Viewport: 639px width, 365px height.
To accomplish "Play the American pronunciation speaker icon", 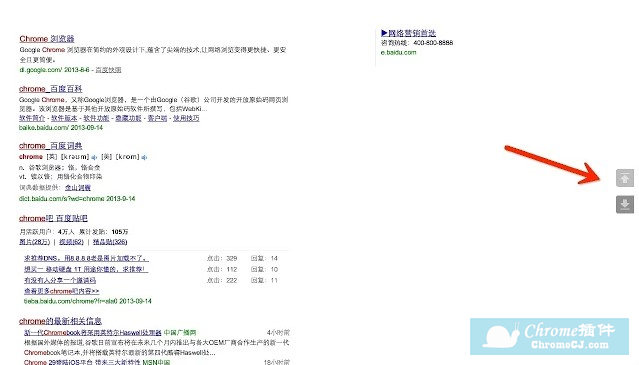I will (x=144, y=157).
